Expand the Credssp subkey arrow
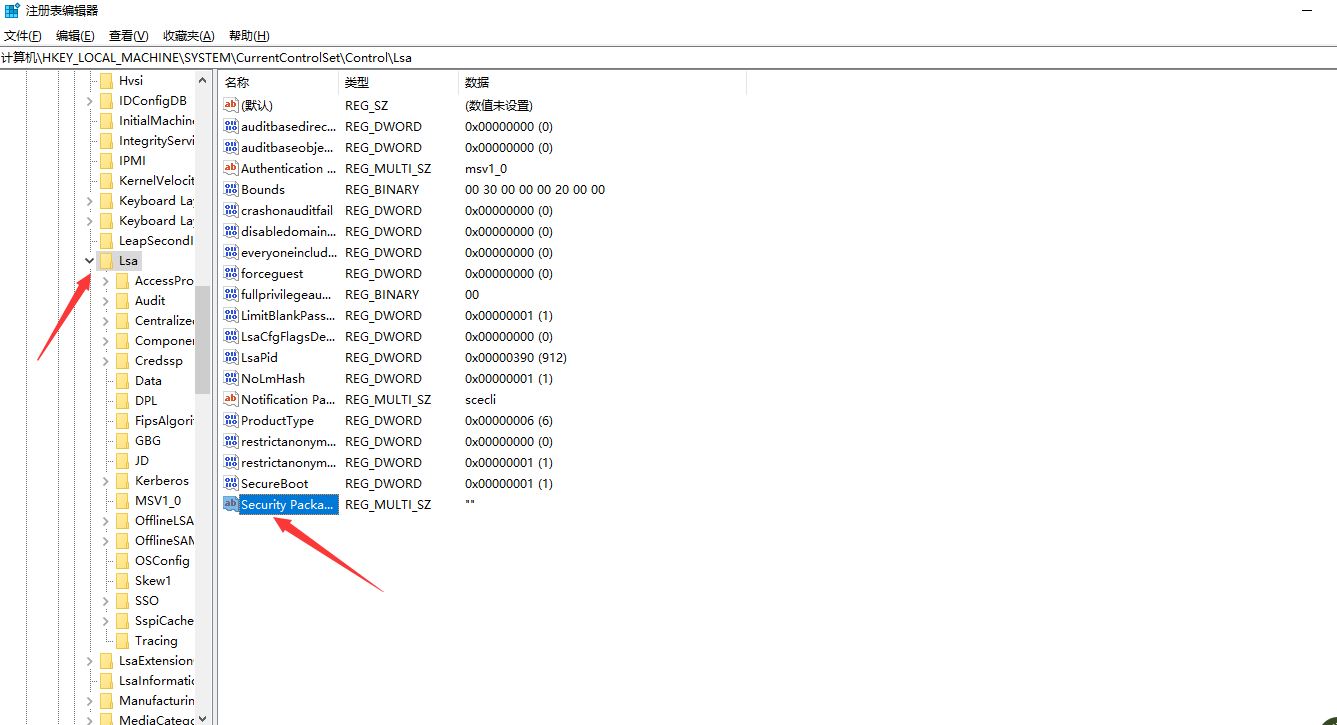1337x725 pixels. pos(106,361)
